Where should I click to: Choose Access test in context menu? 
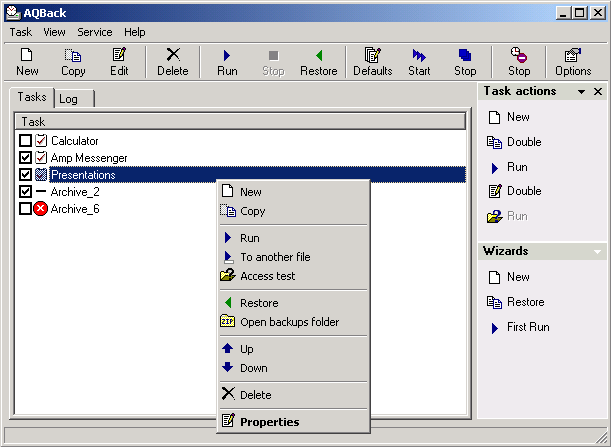293,276
